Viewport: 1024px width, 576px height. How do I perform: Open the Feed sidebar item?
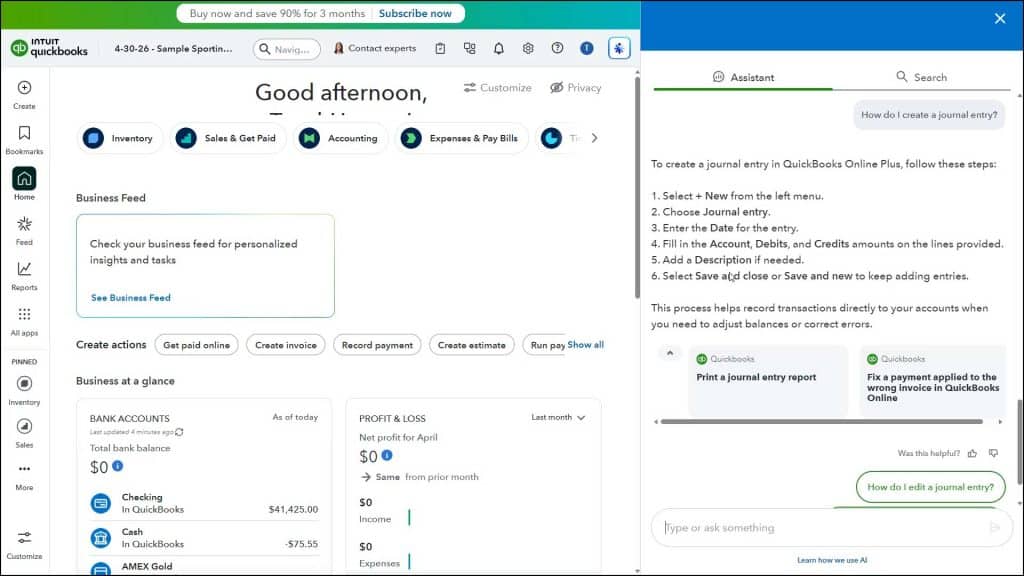pyautogui.click(x=24, y=231)
